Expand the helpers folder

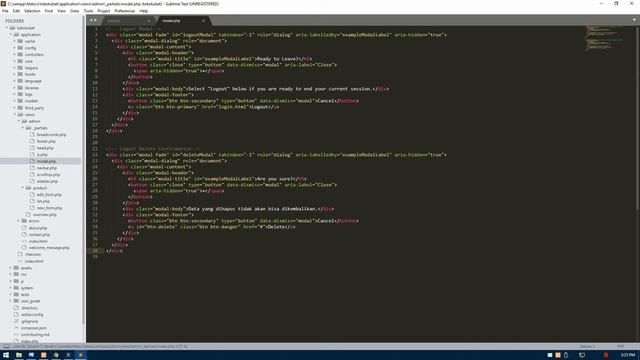coord(15,68)
